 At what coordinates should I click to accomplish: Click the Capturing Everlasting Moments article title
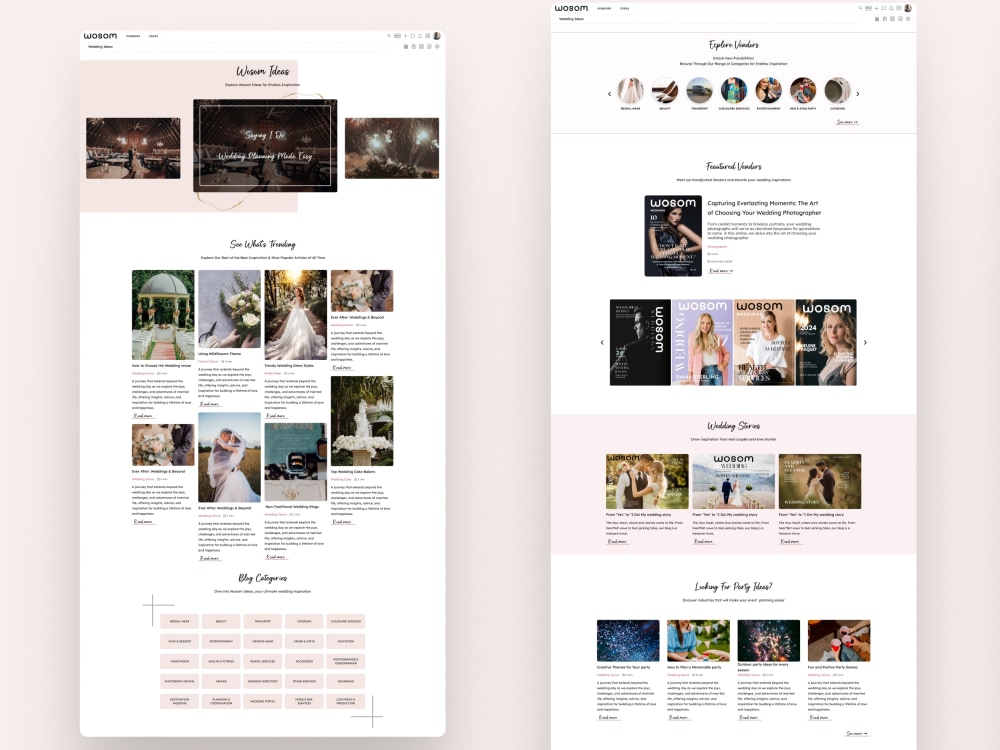pos(764,208)
